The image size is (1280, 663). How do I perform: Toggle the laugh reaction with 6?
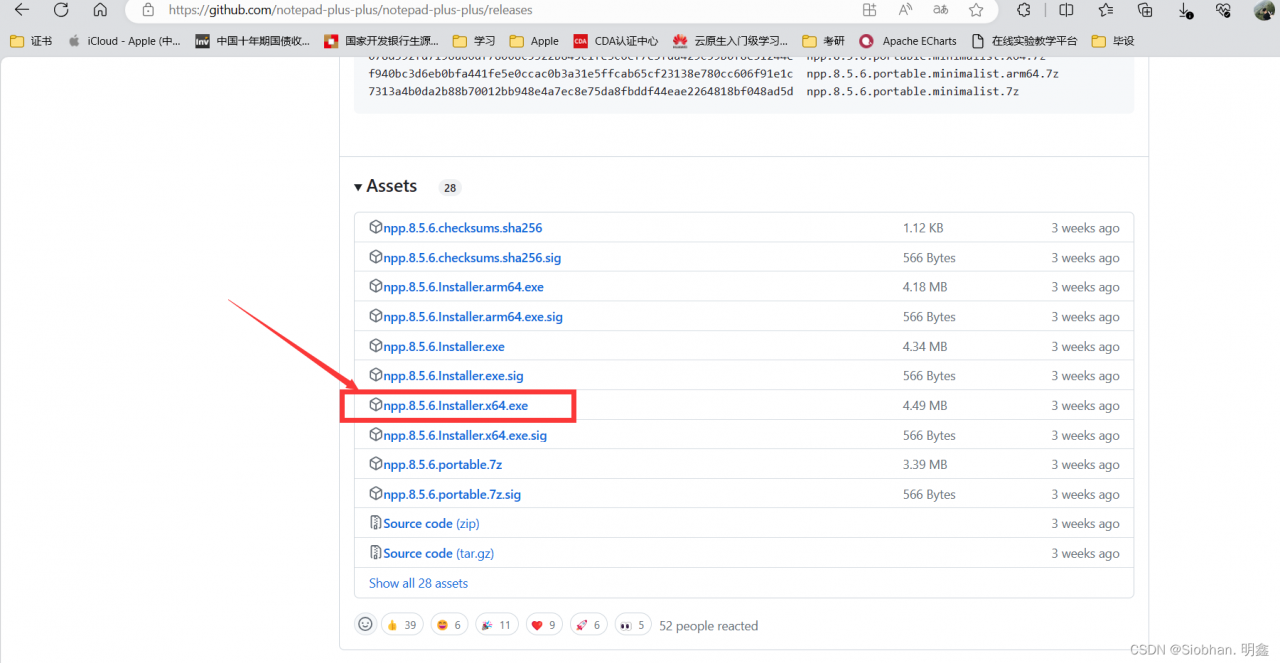[x=450, y=625]
